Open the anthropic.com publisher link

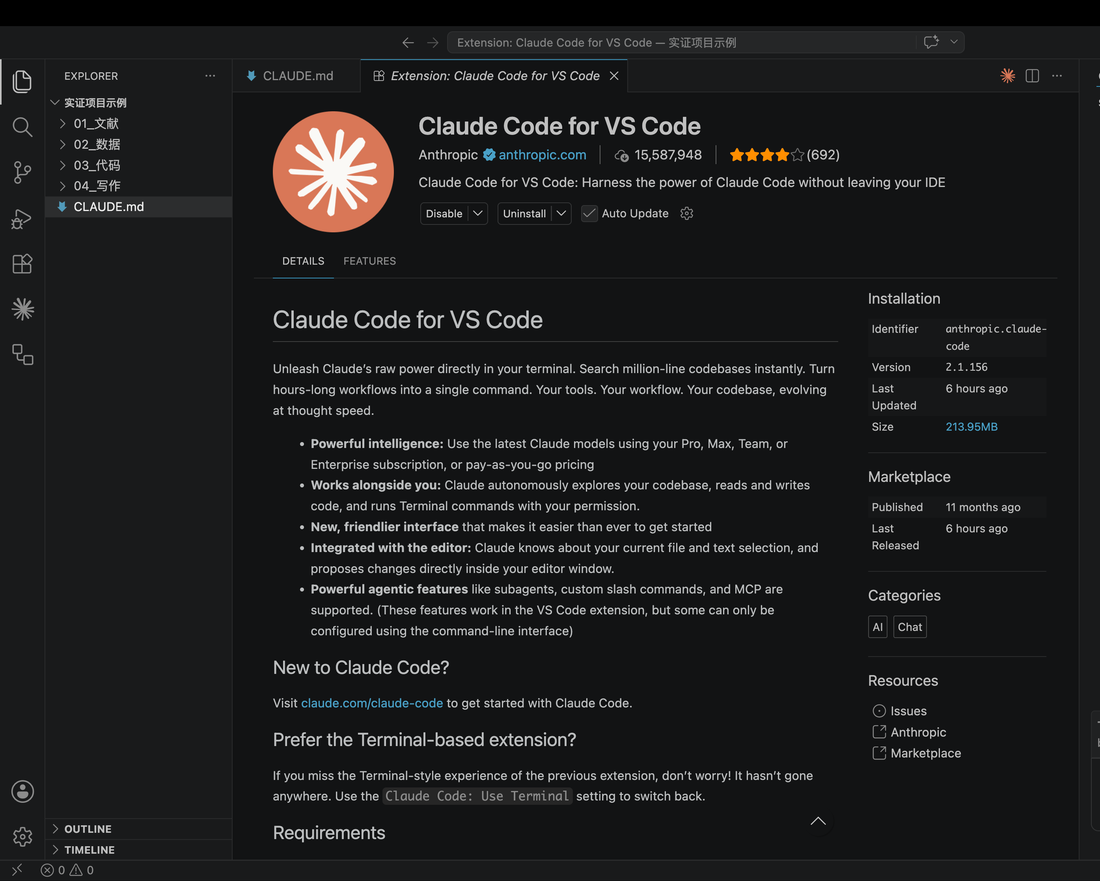click(x=542, y=154)
